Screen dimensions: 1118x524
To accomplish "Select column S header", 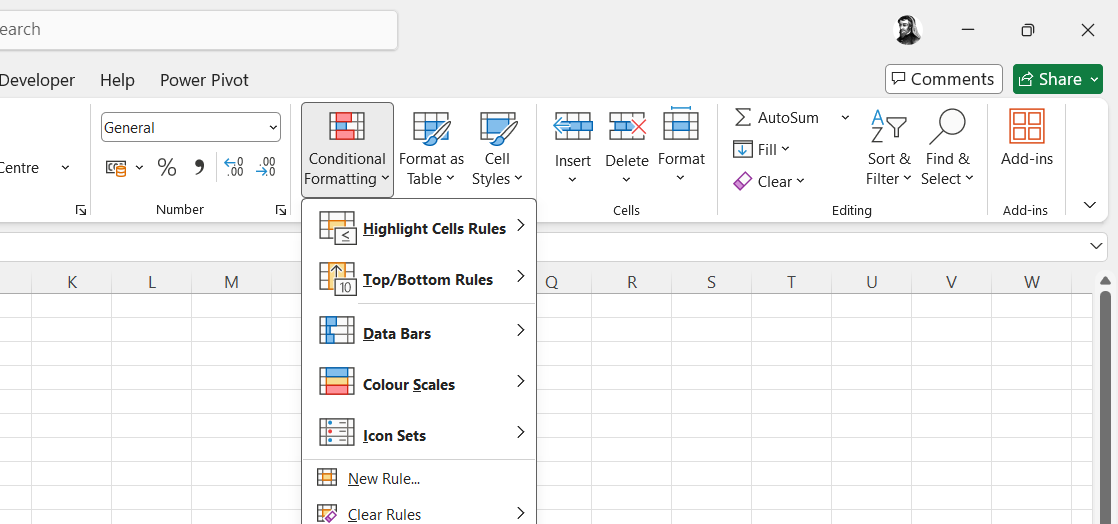I will coord(712,282).
